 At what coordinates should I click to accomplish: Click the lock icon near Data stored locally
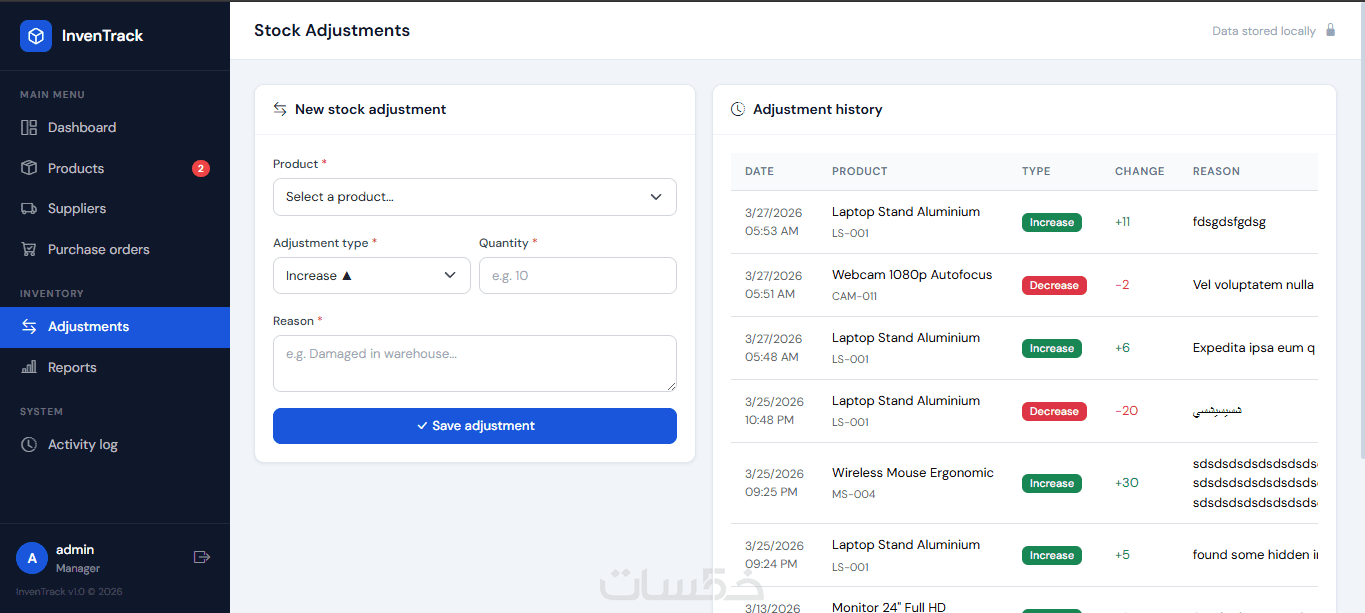coord(1330,30)
